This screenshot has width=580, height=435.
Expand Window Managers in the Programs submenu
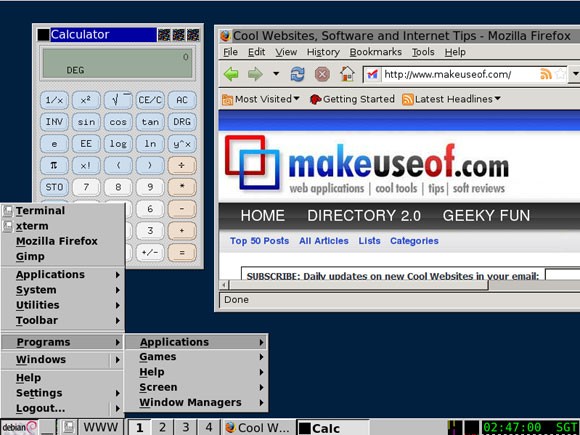[197, 402]
